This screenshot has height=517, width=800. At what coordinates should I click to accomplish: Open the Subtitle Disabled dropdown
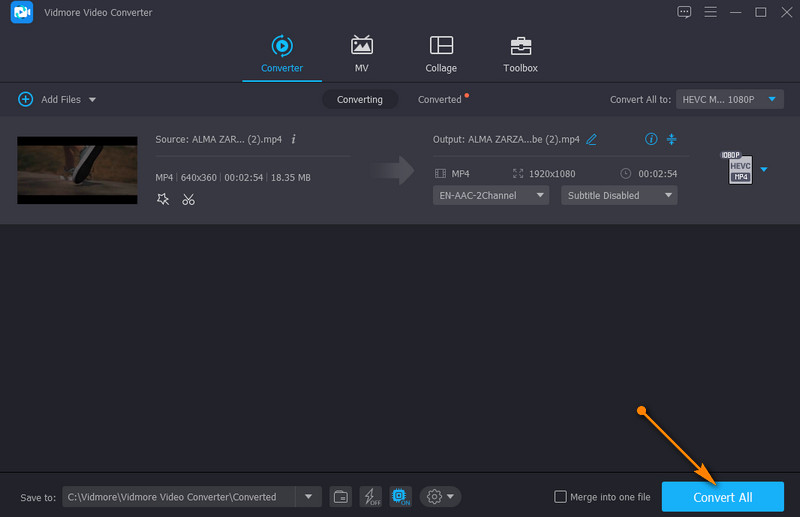click(619, 195)
